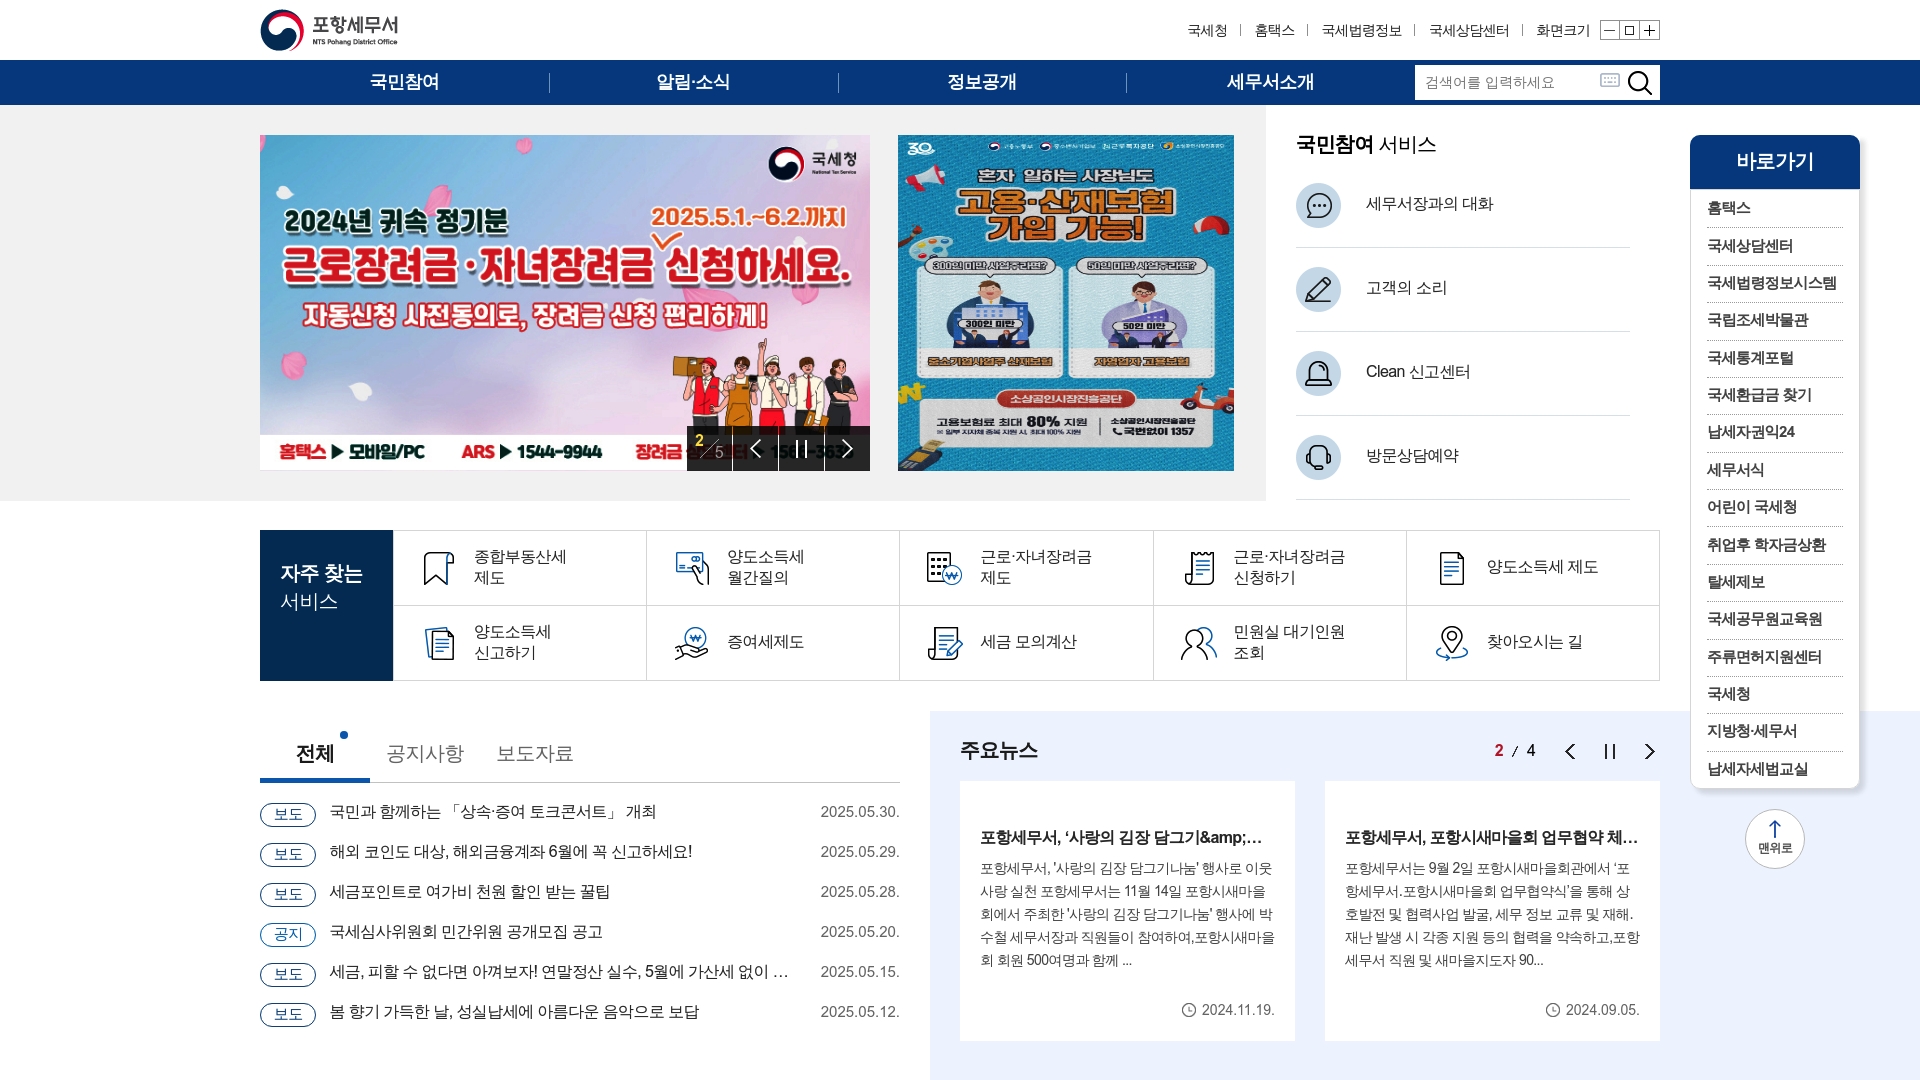1920x1080 pixels.
Task: Show previous 주요뉴스 page
Action: 1570,752
